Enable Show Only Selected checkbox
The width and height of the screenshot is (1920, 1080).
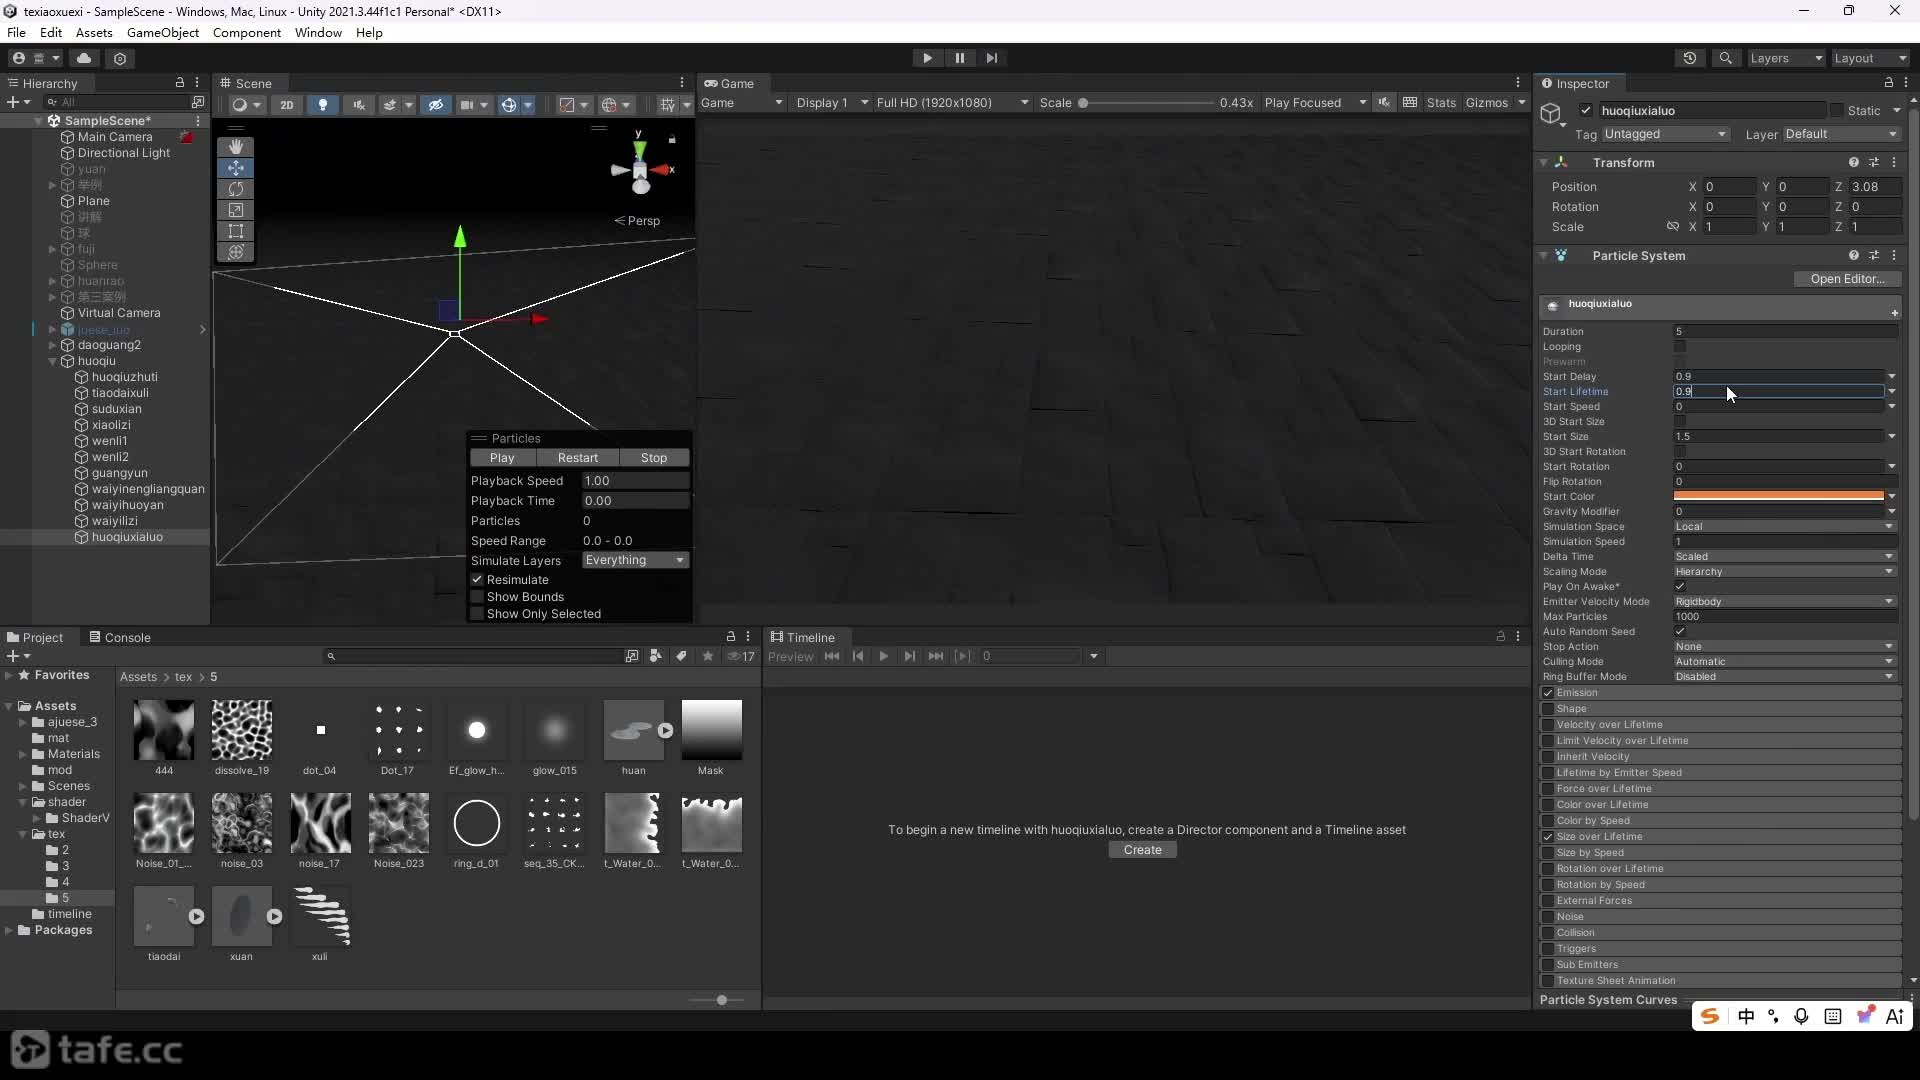477,614
